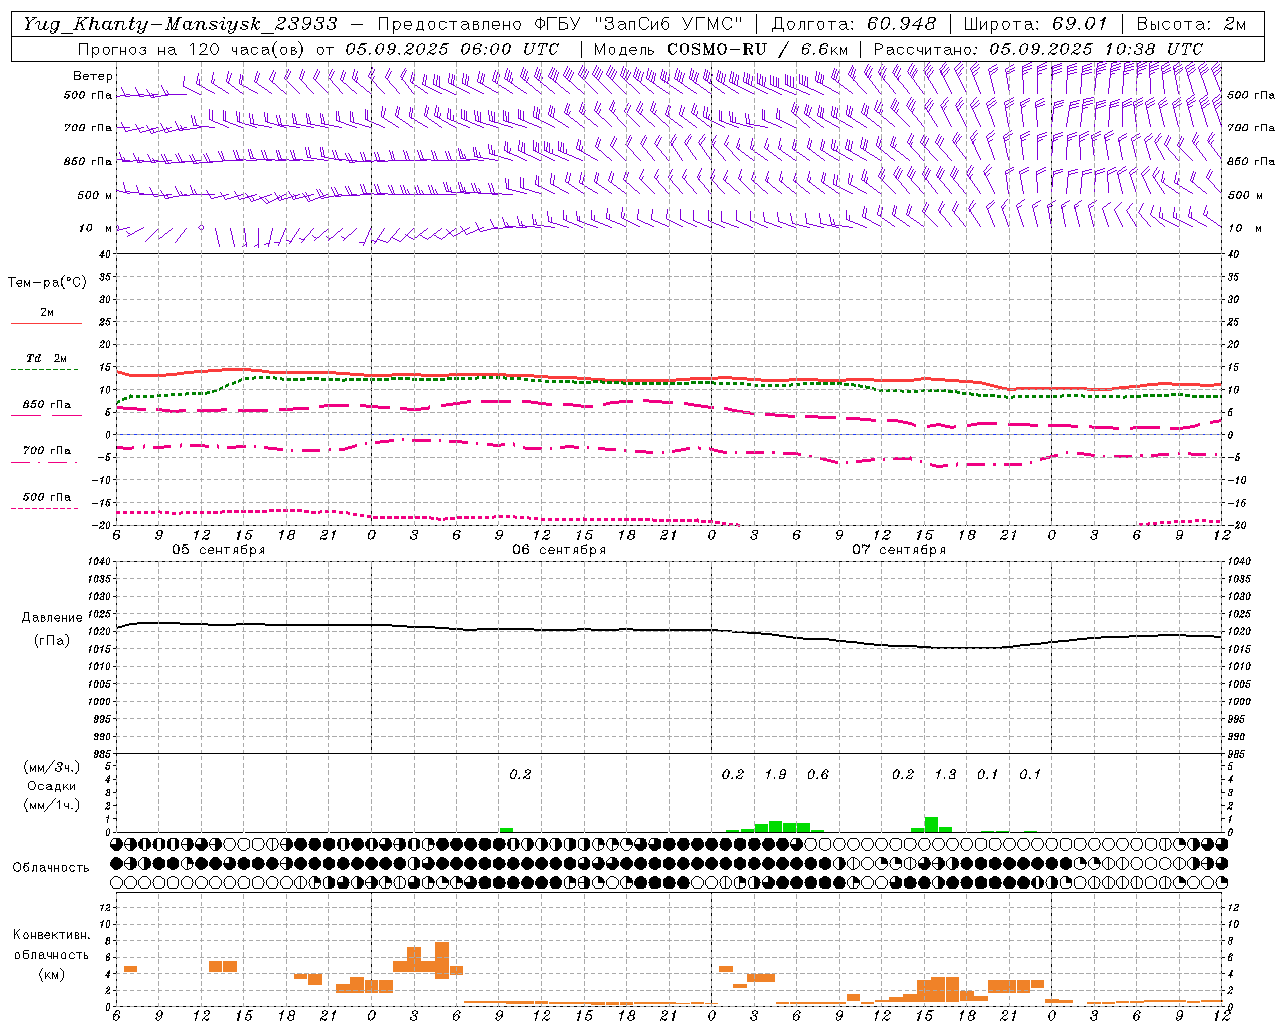This screenshot has width=1280, height=1024.
Task: Click the '05 сентября' date label
Action: point(218,550)
